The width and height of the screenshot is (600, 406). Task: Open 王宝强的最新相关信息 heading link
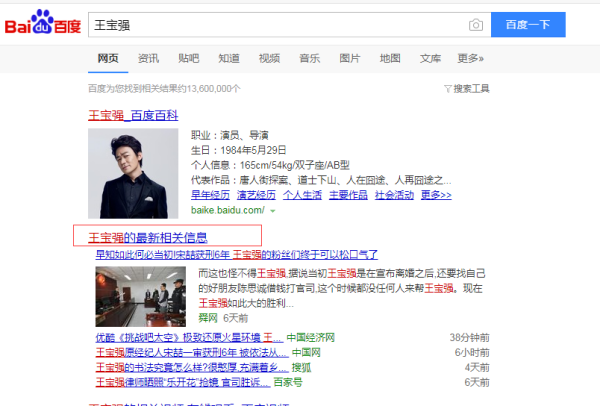tap(148, 238)
